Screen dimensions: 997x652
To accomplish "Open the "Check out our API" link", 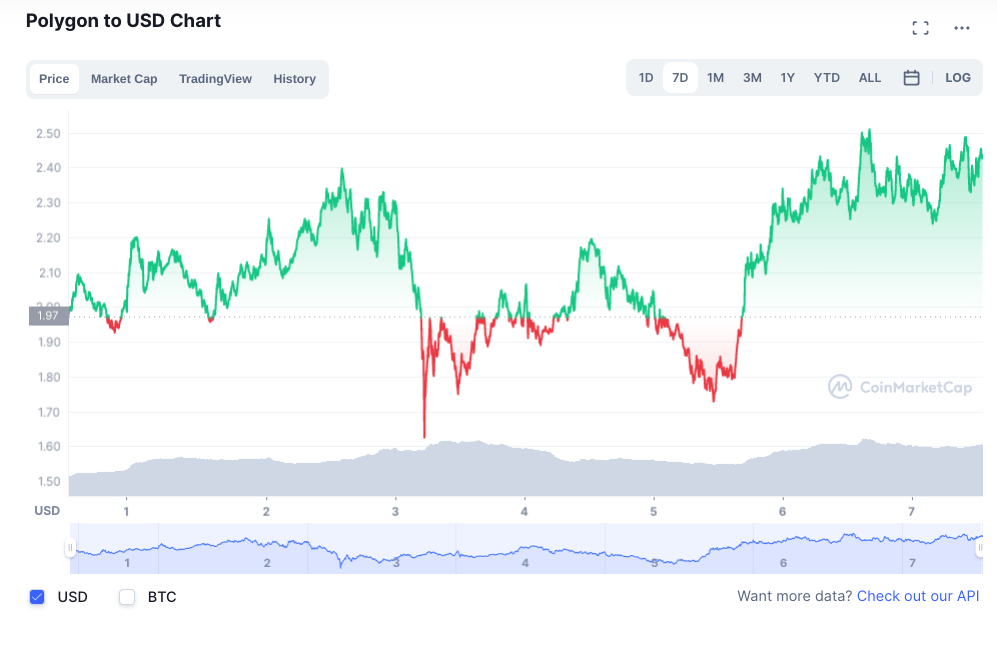I will pyautogui.click(x=918, y=596).
